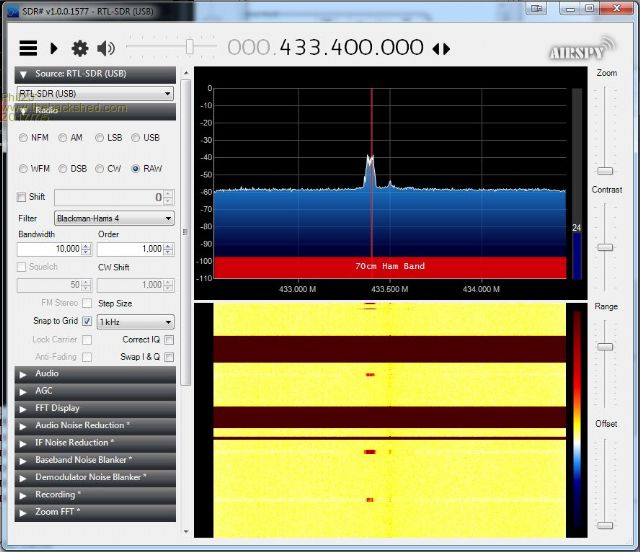Click the 434.000 M frequency axis label
The height and width of the screenshot is (552, 640).
[x=481, y=289]
